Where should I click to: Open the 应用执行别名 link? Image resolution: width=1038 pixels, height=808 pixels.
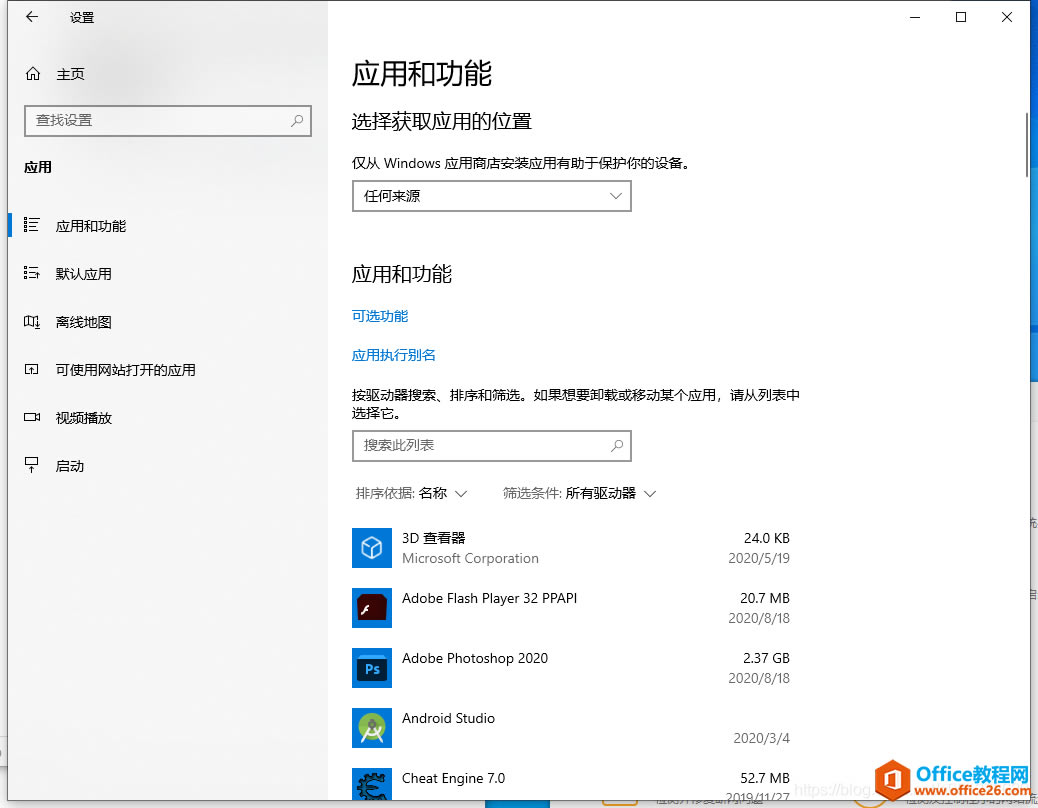[x=393, y=355]
